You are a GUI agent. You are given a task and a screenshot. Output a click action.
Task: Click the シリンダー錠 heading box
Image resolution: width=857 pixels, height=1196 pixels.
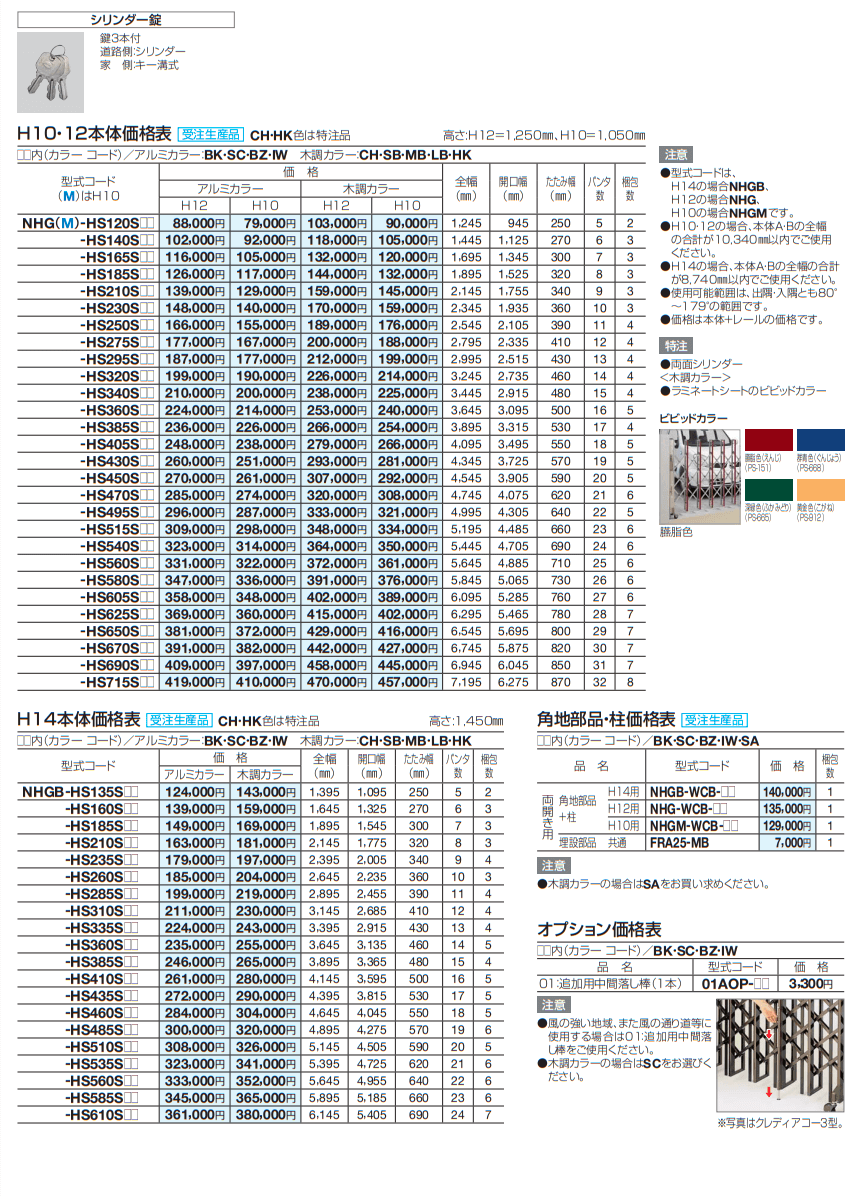pyautogui.click(x=126, y=20)
